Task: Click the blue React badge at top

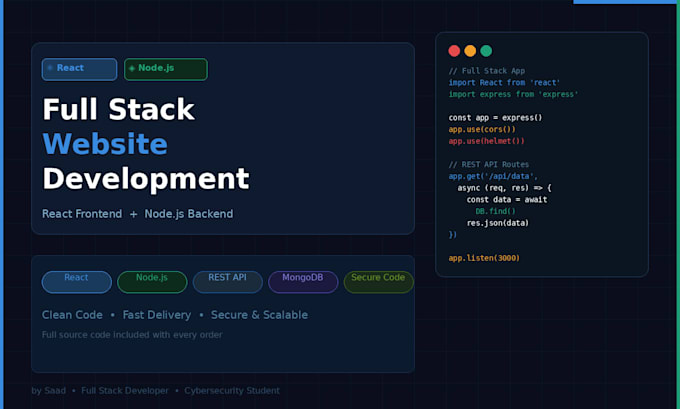Action: (x=79, y=69)
